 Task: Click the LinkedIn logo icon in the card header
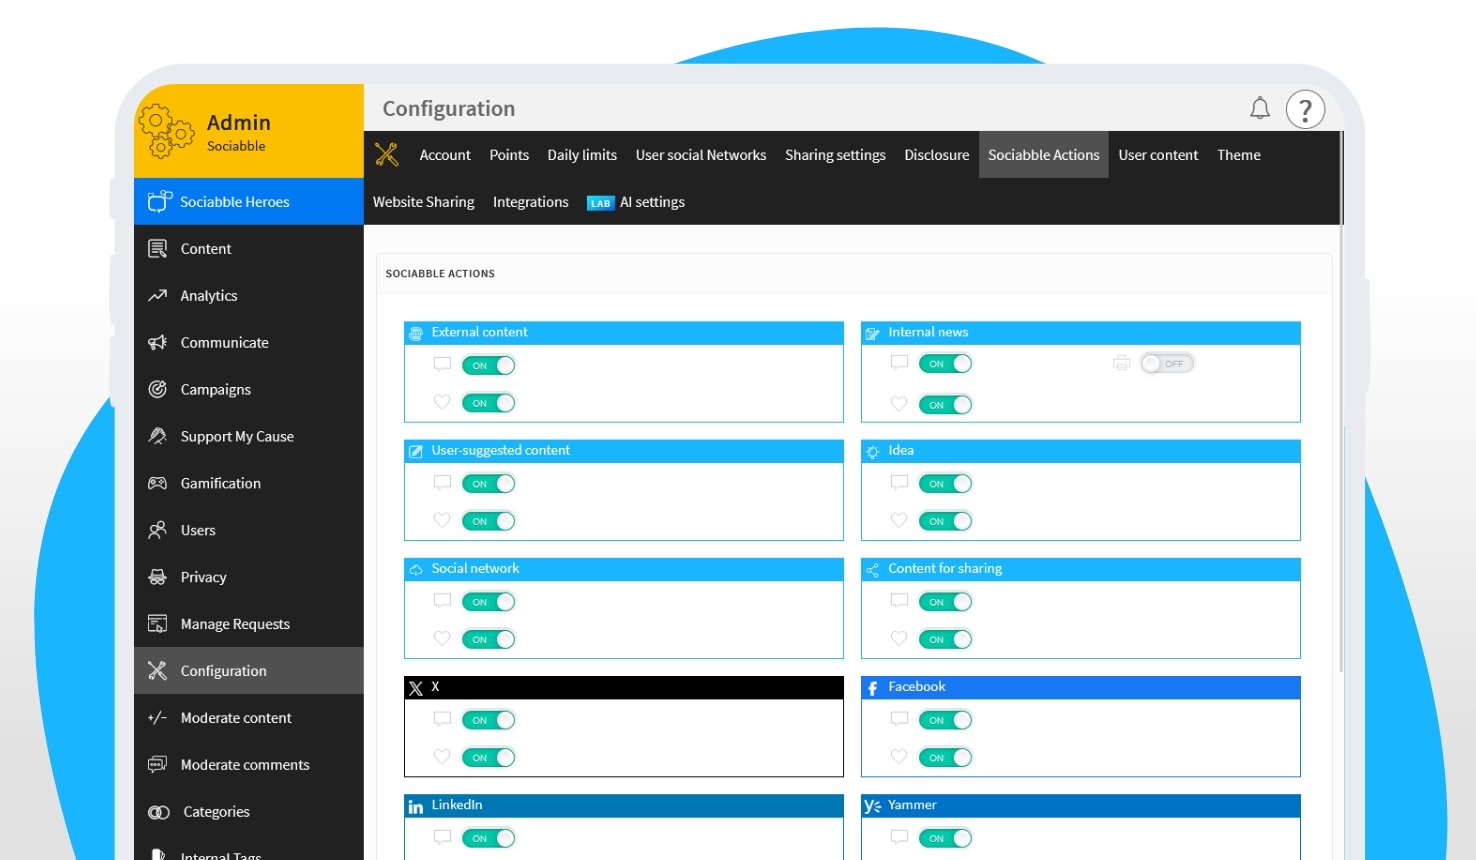coord(416,806)
